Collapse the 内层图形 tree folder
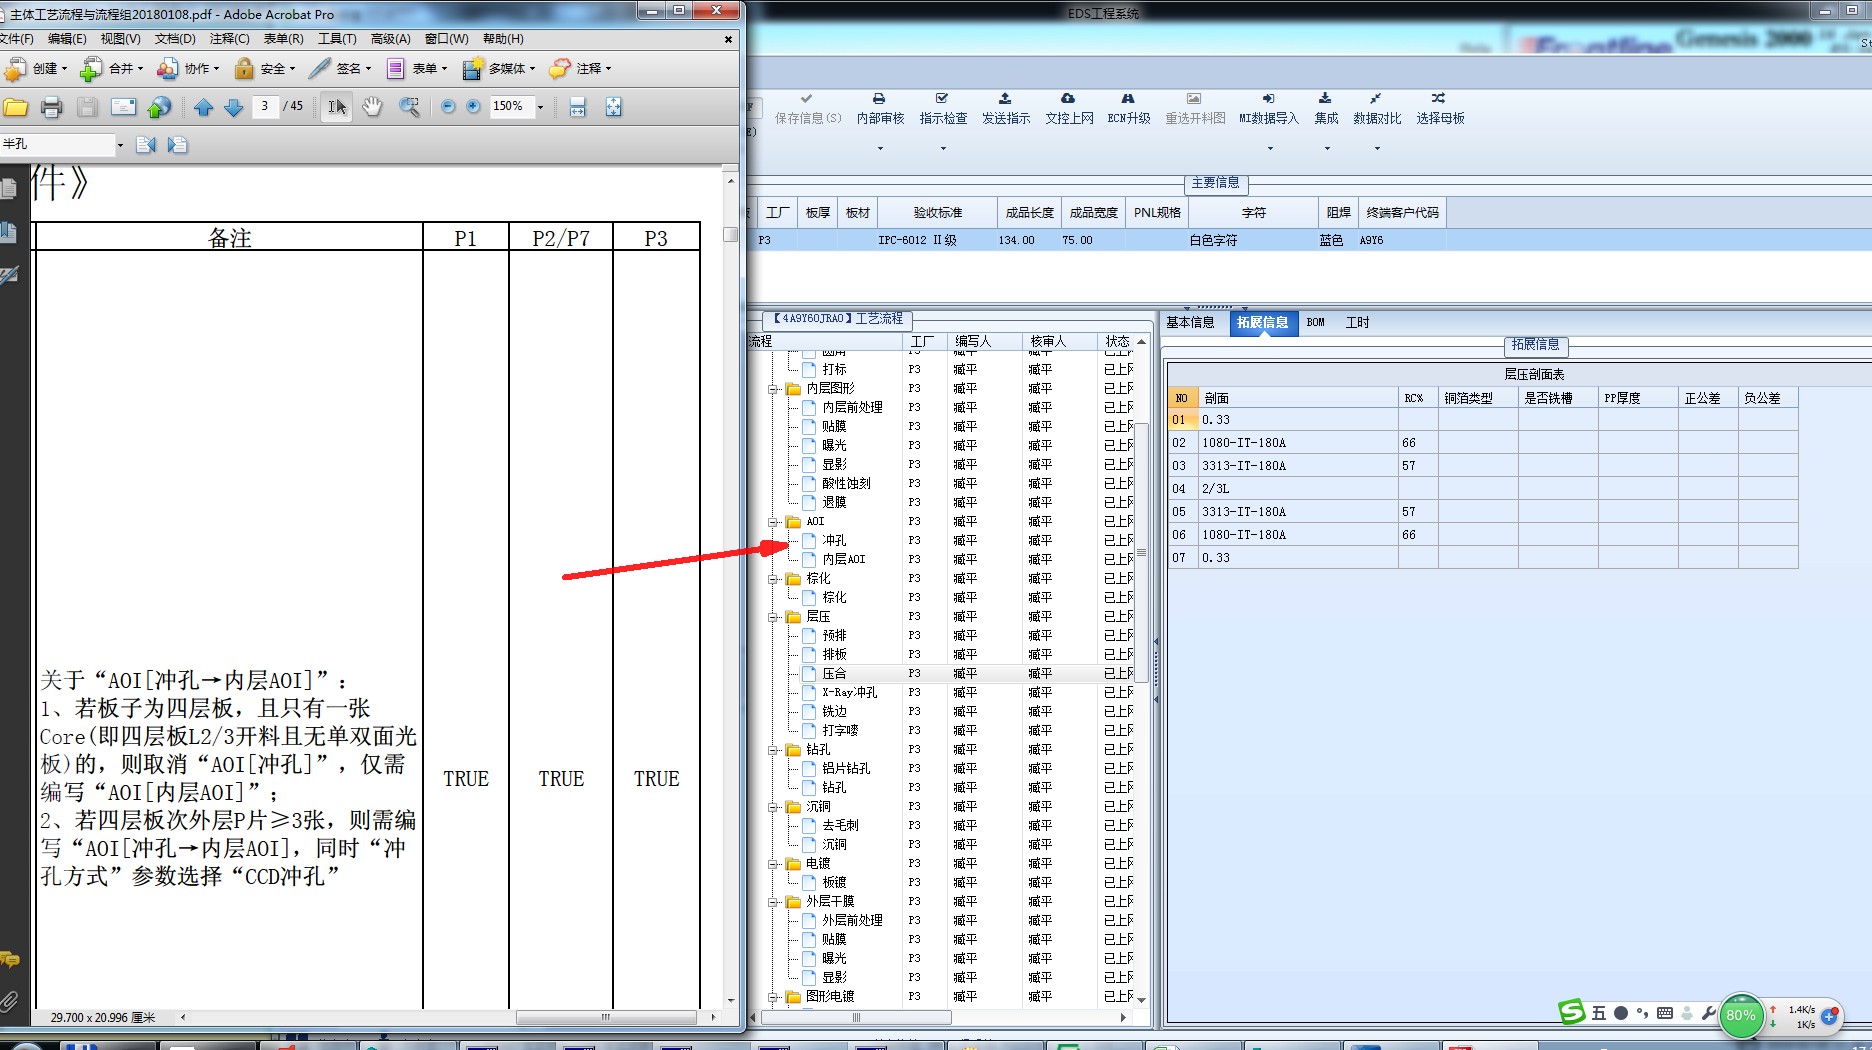Image resolution: width=1872 pixels, height=1050 pixels. [773, 389]
